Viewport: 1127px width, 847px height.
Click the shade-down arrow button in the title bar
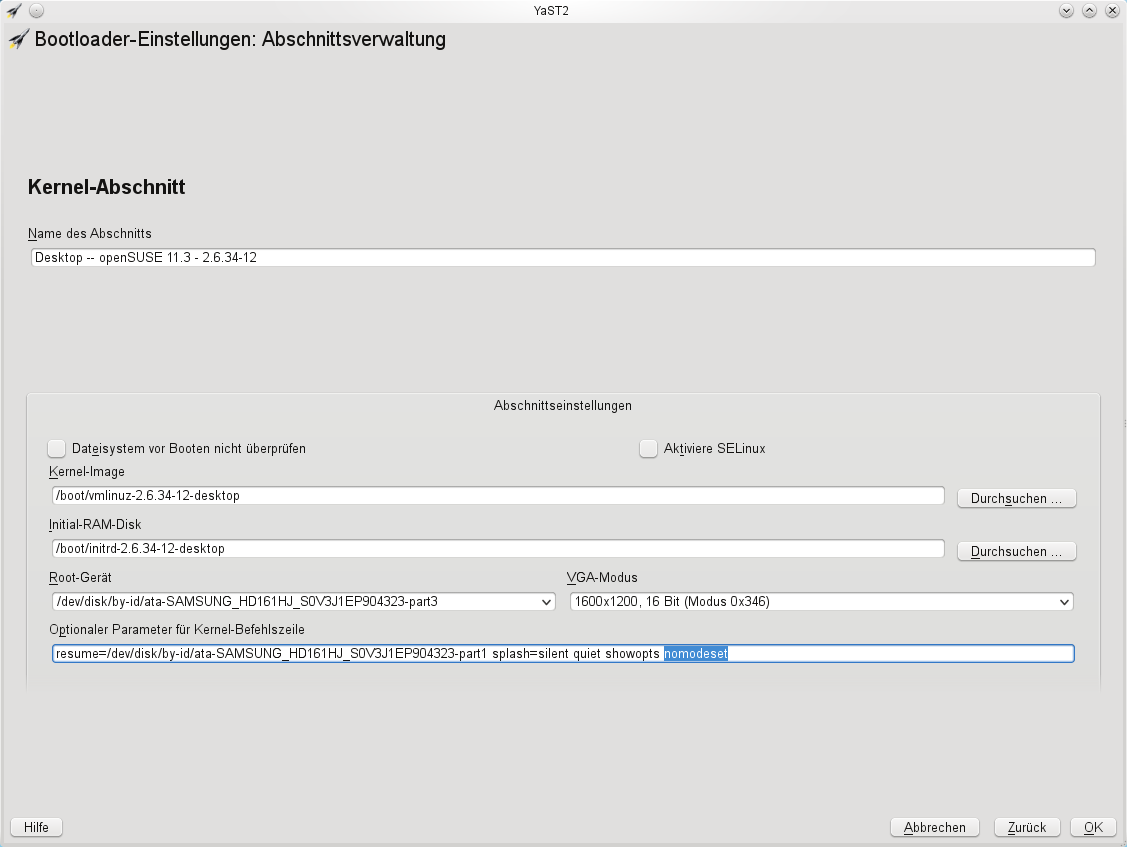(1067, 10)
